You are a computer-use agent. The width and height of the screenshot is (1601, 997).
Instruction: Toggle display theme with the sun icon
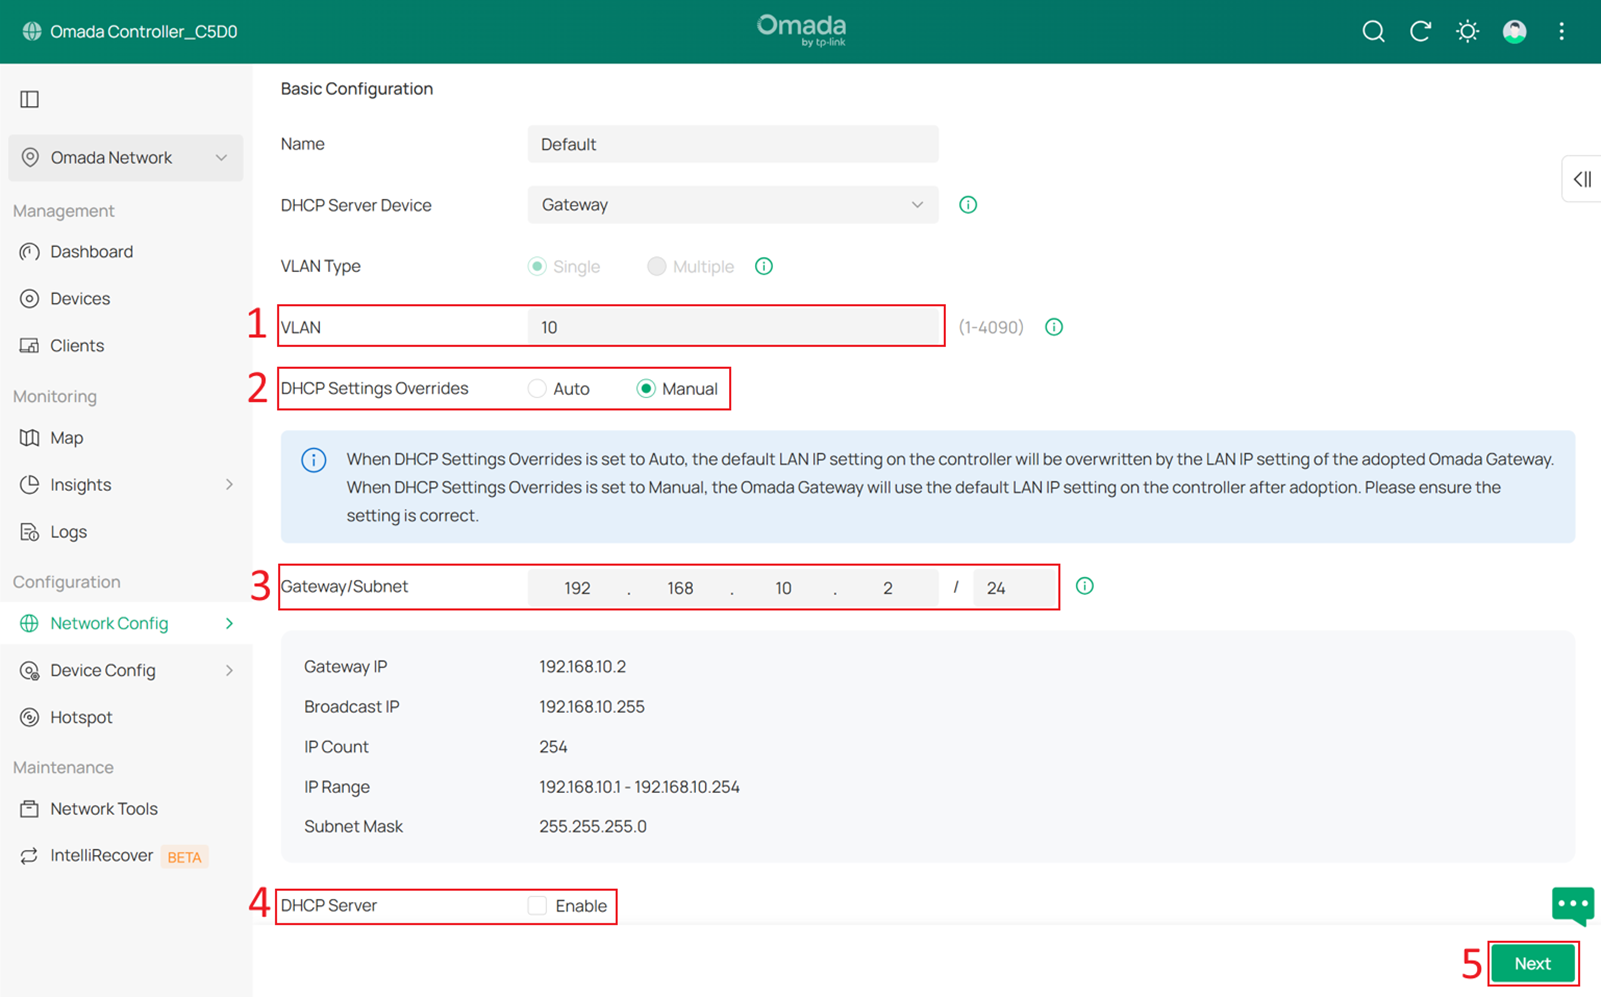tap(1467, 31)
